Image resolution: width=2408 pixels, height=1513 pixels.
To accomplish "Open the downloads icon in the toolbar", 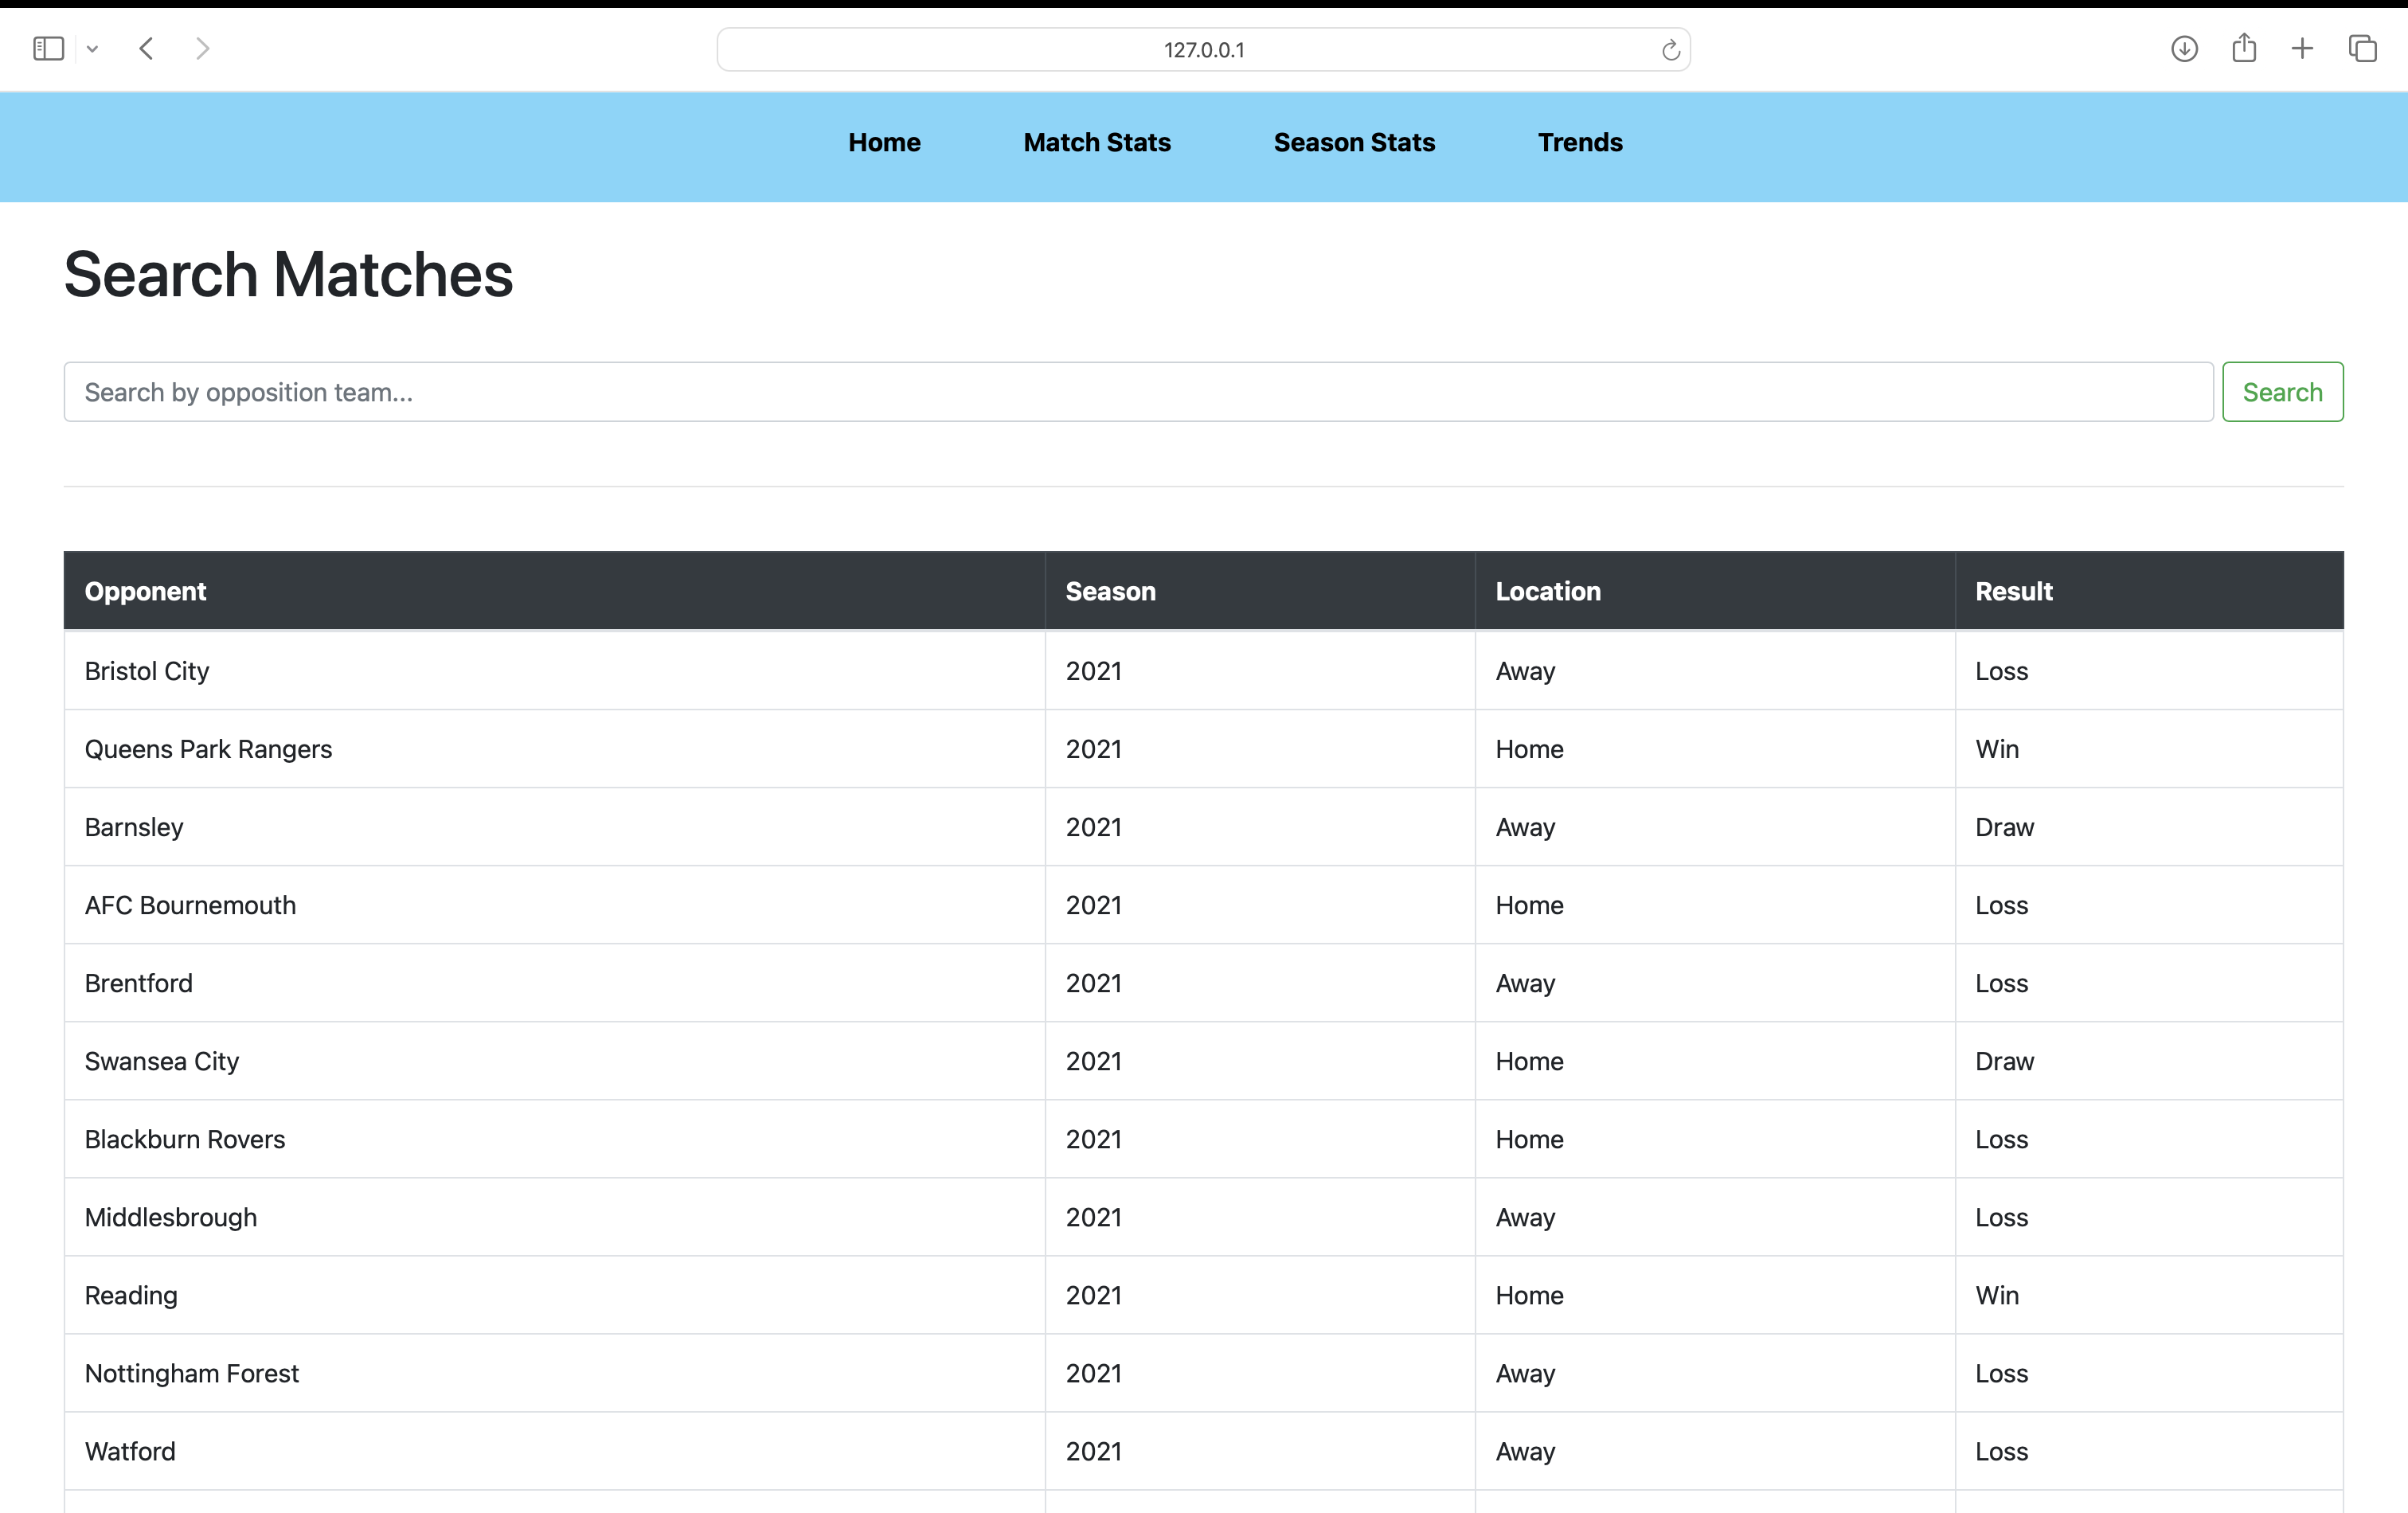I will click(x=2184, y=49).
